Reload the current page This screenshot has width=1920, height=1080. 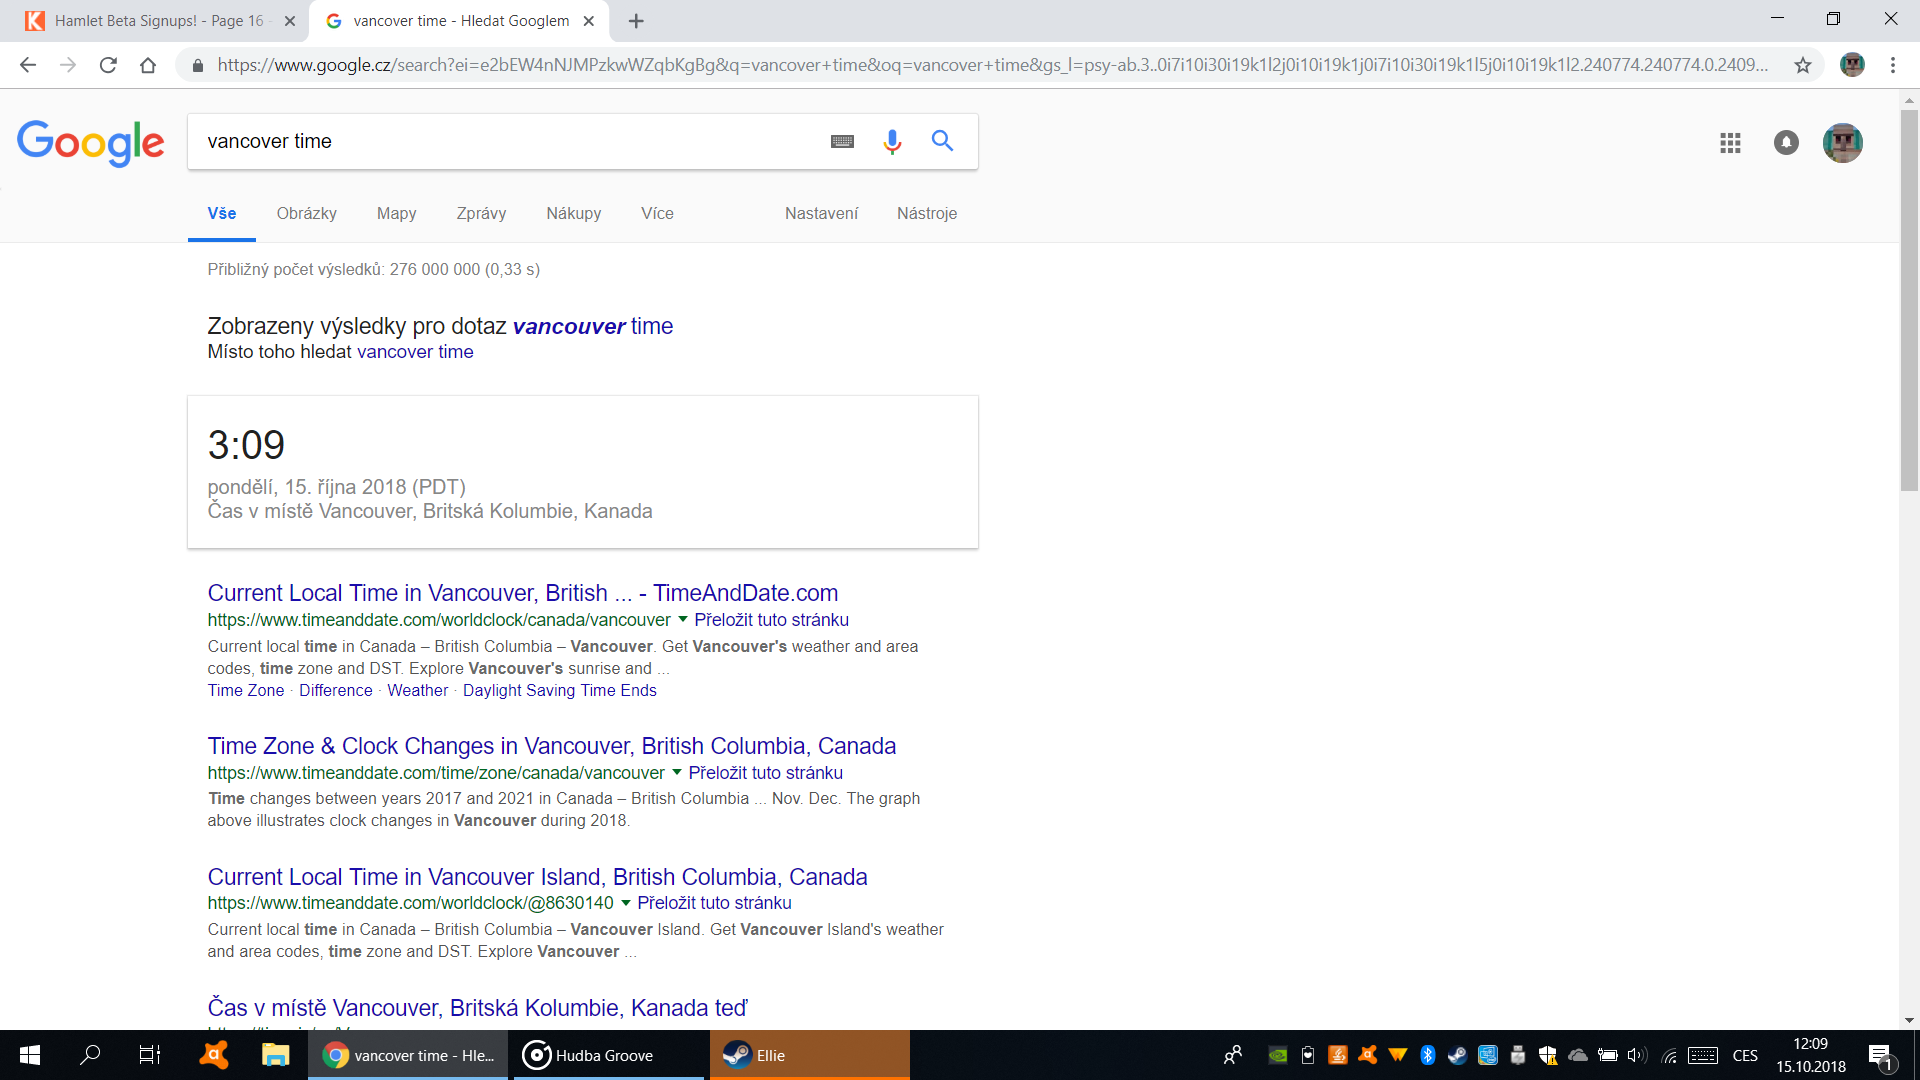point(108,65)
